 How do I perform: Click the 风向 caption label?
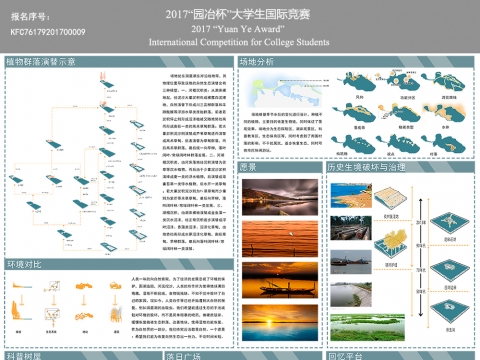(359, 97)
